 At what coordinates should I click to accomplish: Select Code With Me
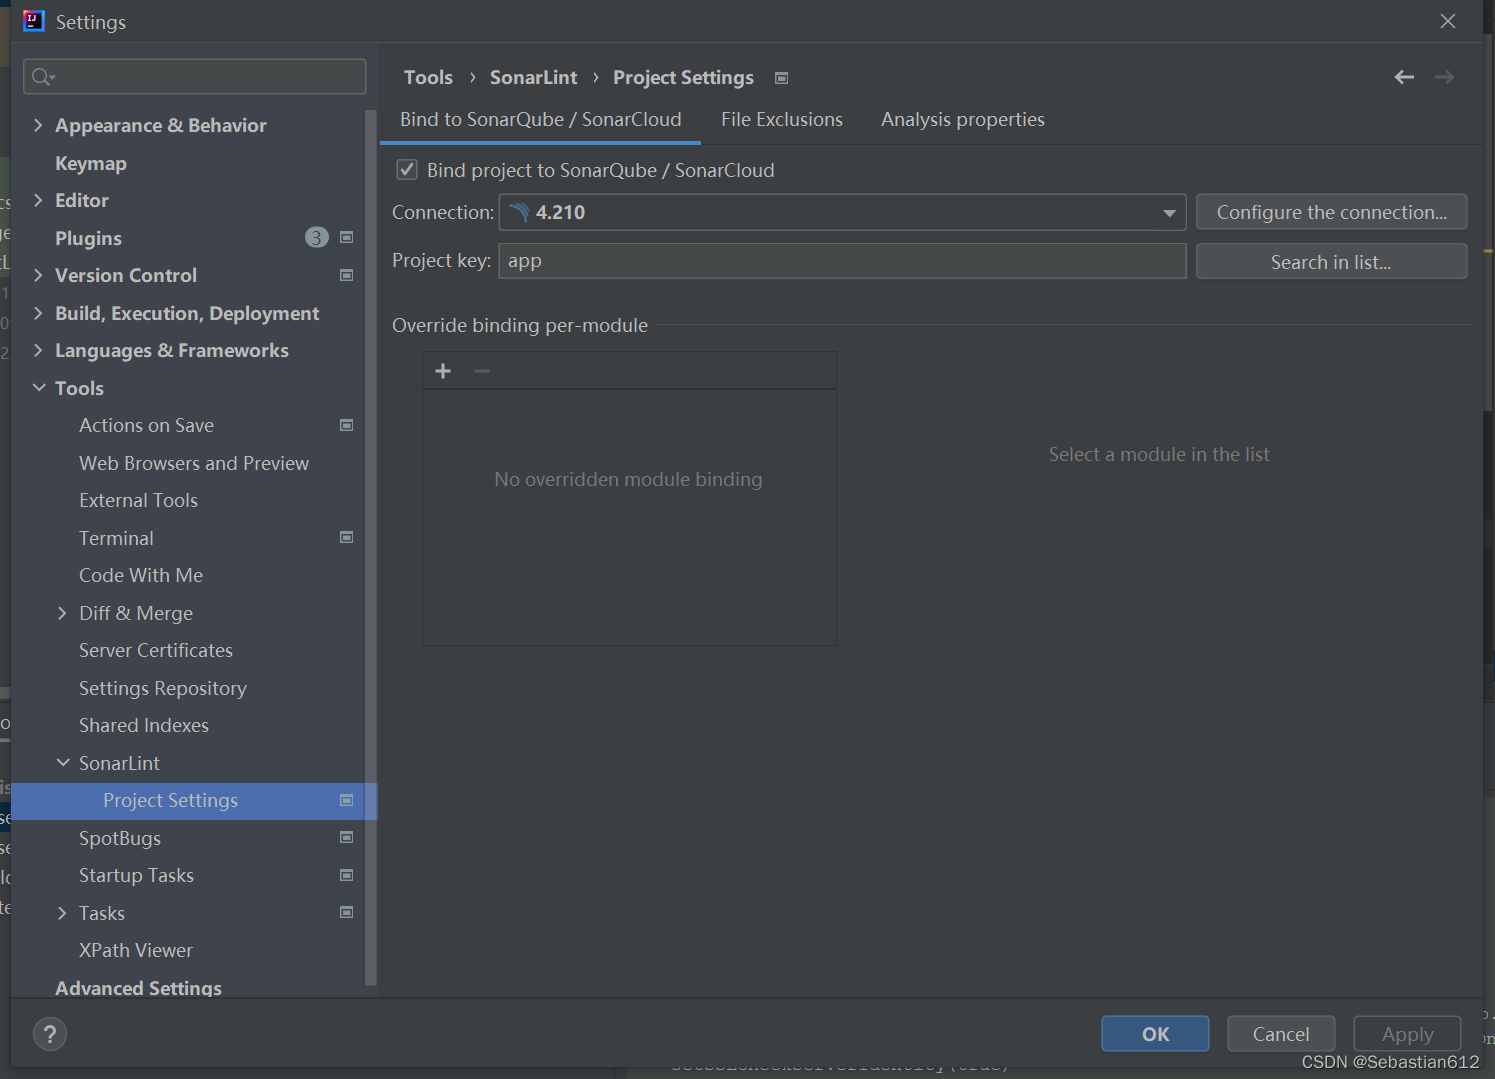[x=141, y=575]
